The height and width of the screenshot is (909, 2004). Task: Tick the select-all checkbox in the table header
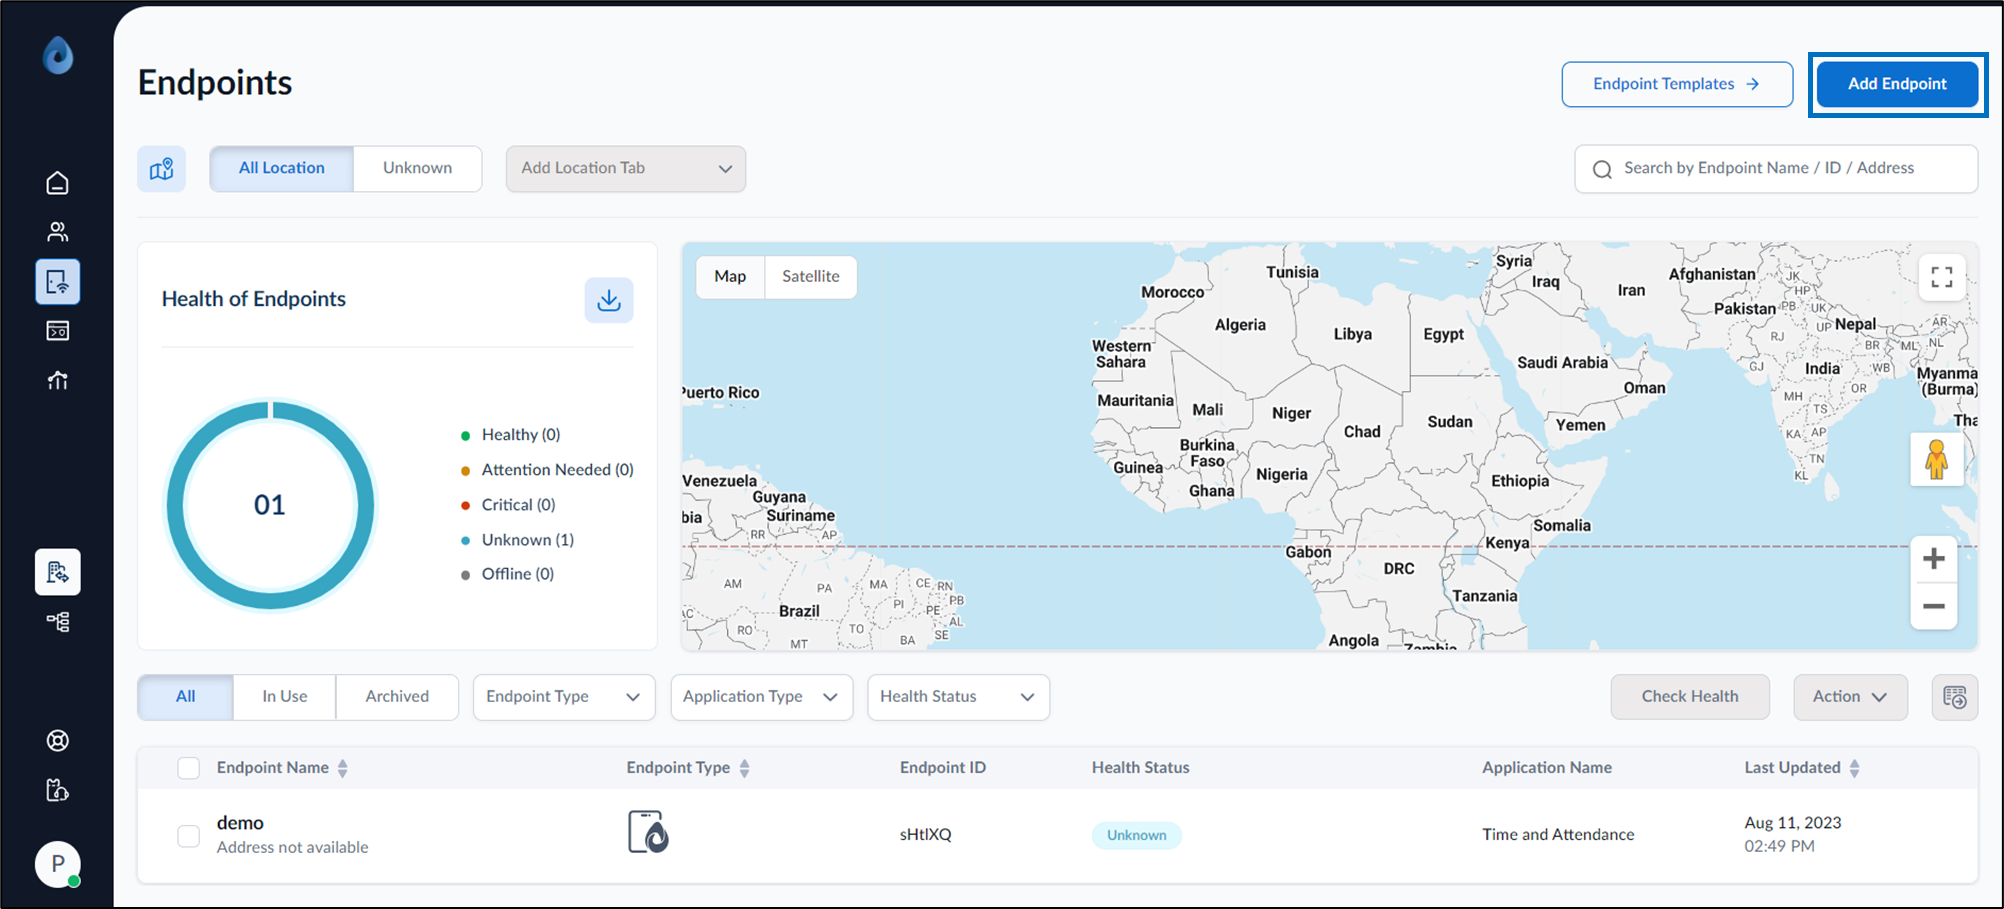(188, 768)
